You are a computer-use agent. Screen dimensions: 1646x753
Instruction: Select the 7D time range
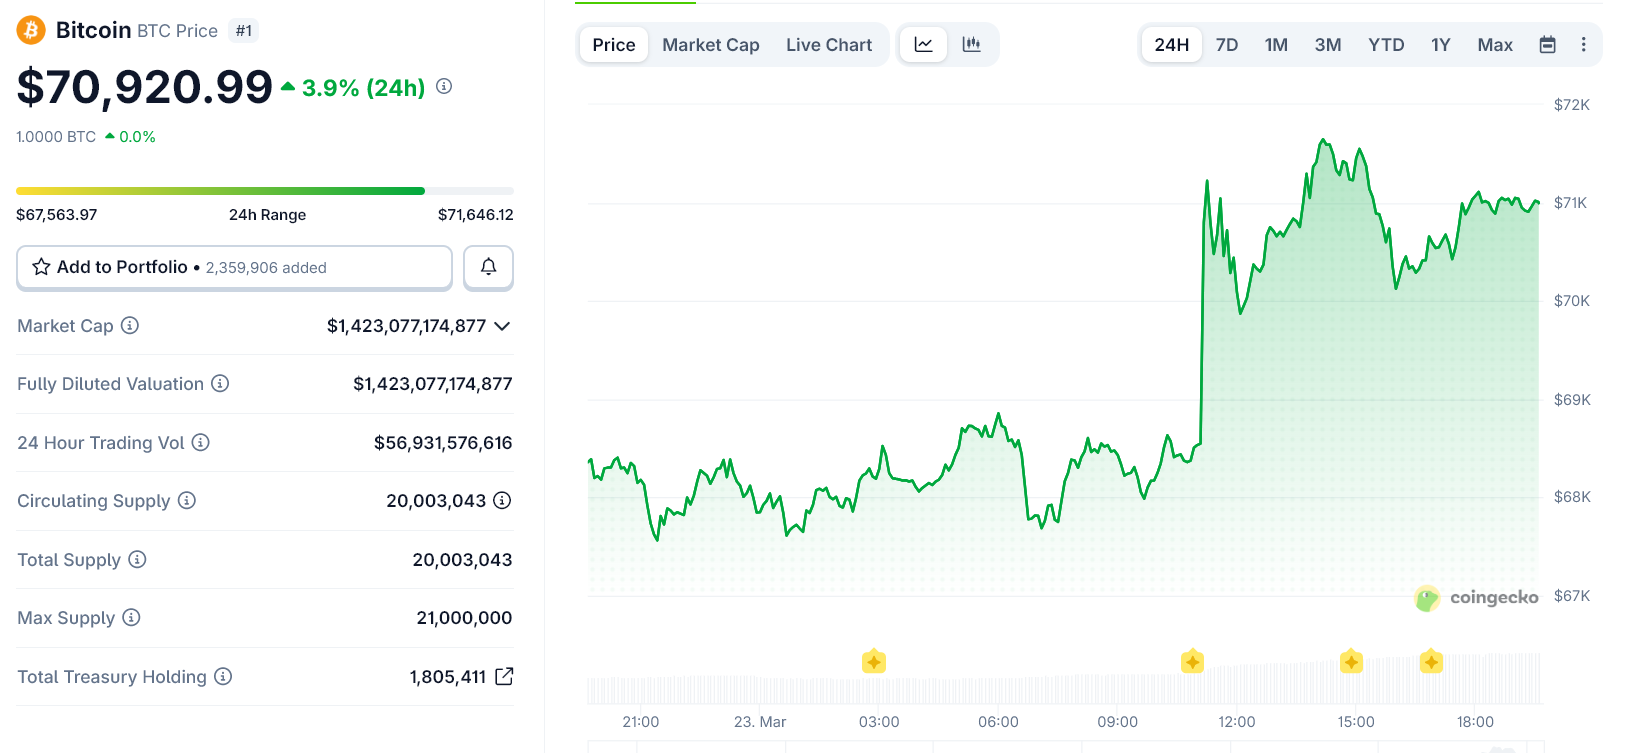1227,45
